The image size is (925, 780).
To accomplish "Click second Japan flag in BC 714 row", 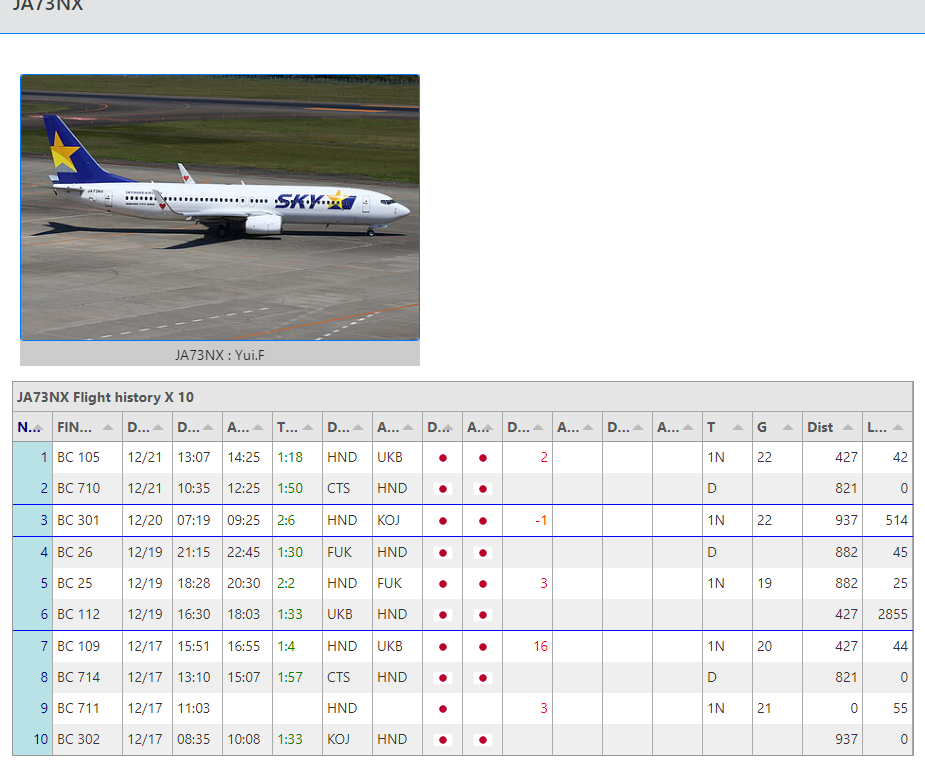I will click(483, 677).
